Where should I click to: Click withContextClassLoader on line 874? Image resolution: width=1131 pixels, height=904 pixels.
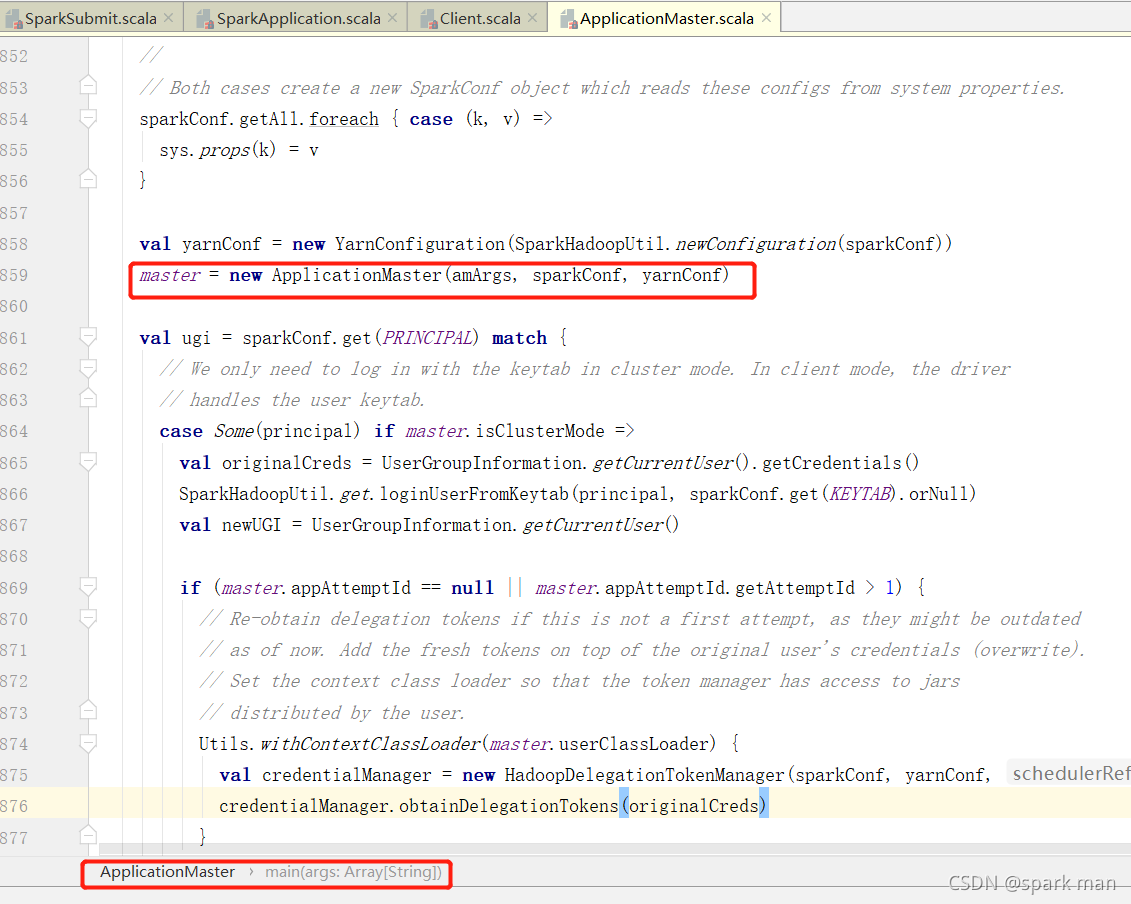point(370,743)
